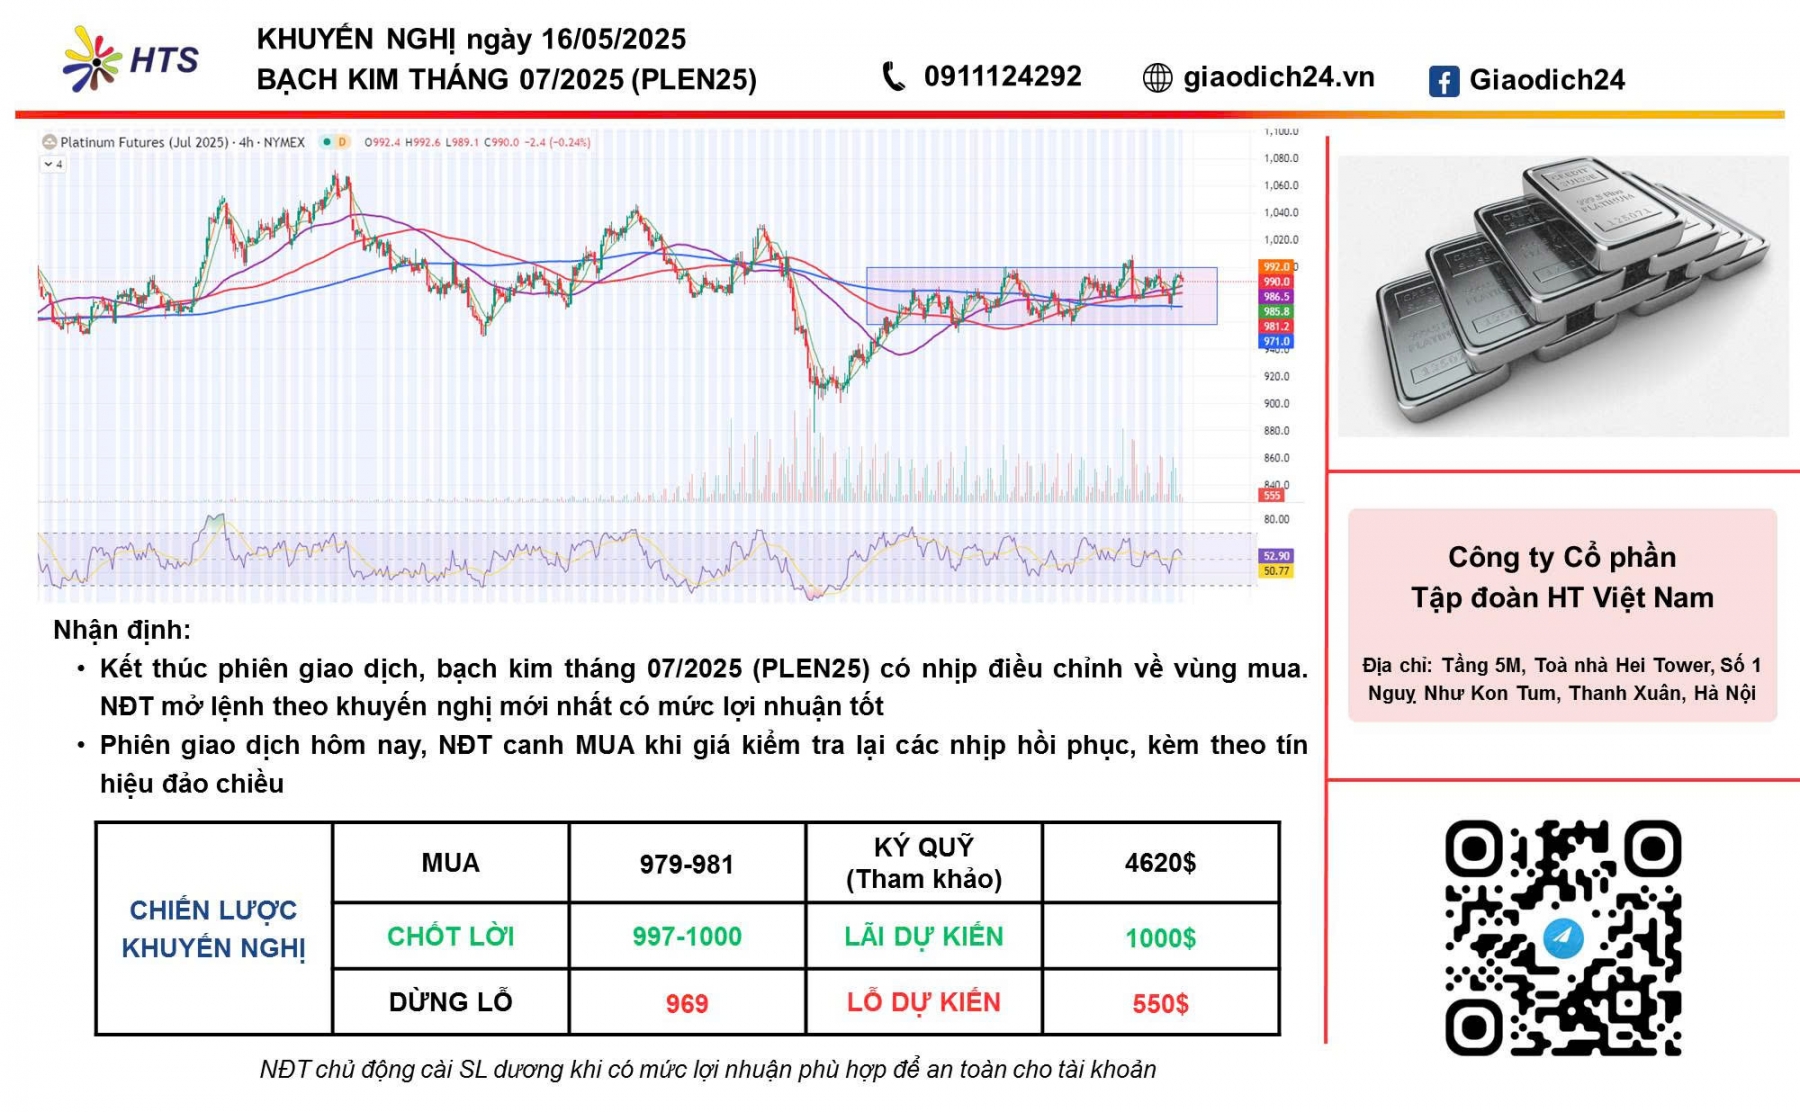Image resolution: width=1800 pixels, height=1112 pixels.
Task: Click the 'BẠCH KIM THÁNG 07/2025 (PLEN25)' heading
Action: click(x=506, y=80)
